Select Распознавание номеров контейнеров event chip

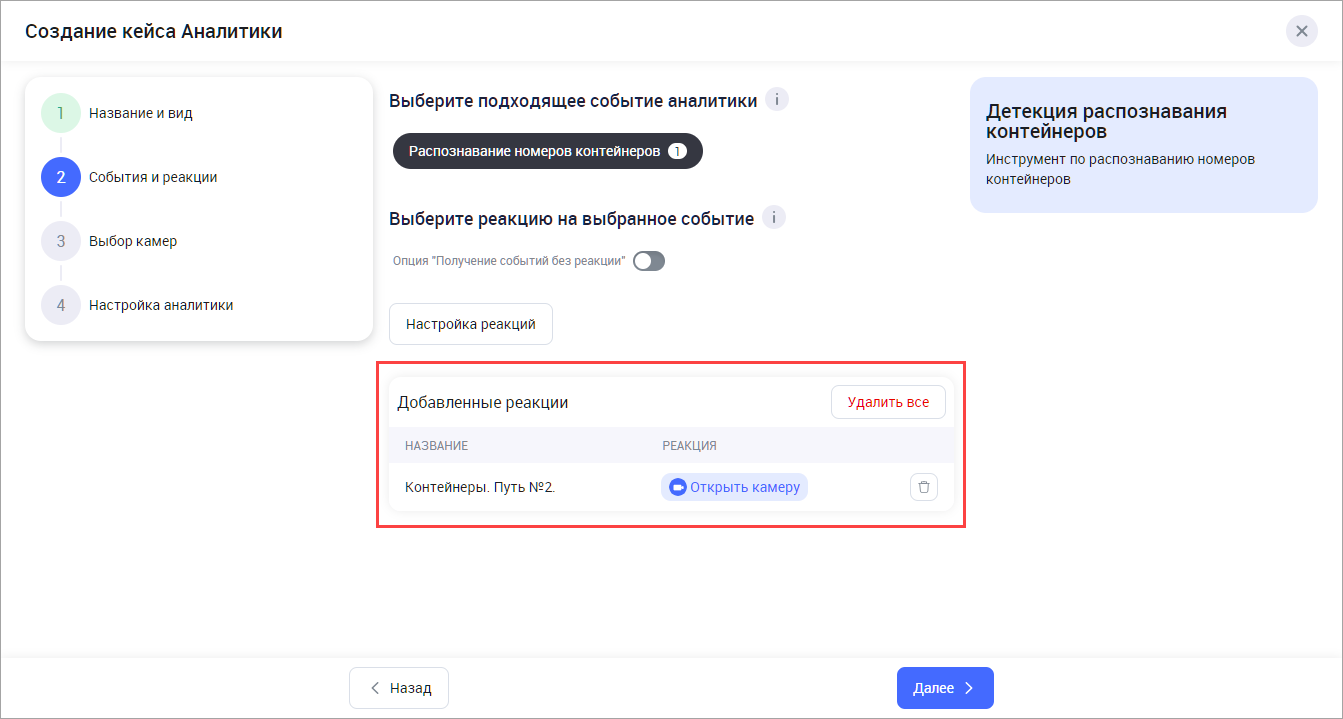535,151
